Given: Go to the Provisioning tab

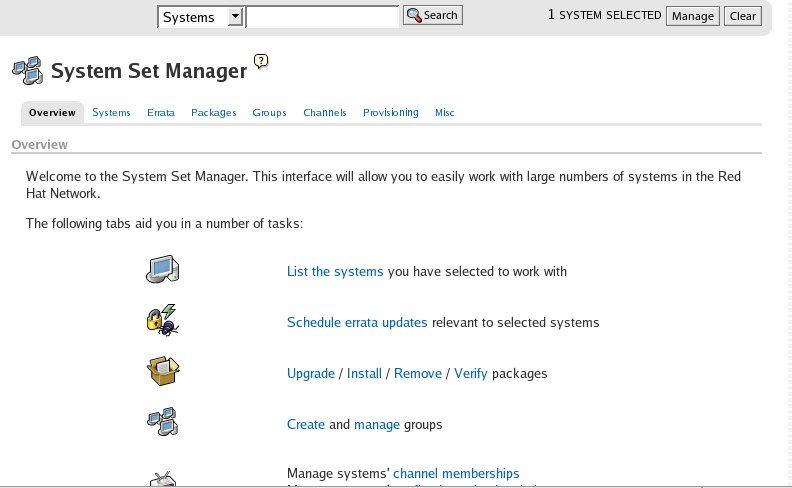Looking at the screenshot, I should pos(391,113).
